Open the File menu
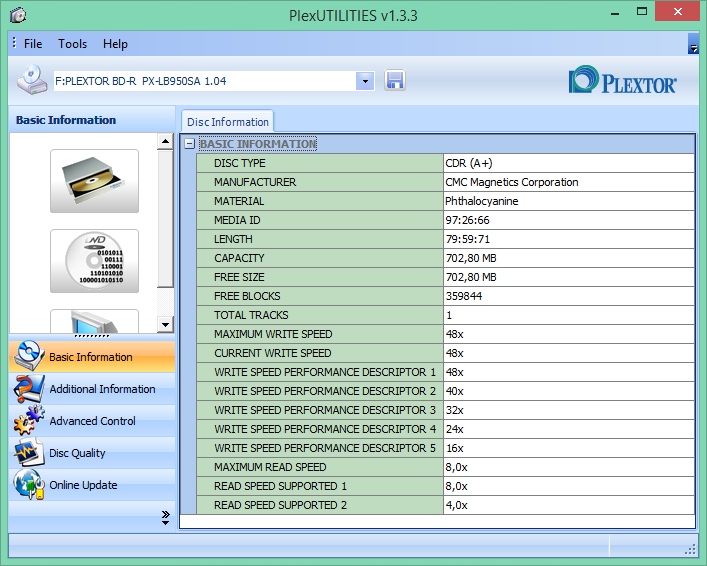 [x=33, y=44]
